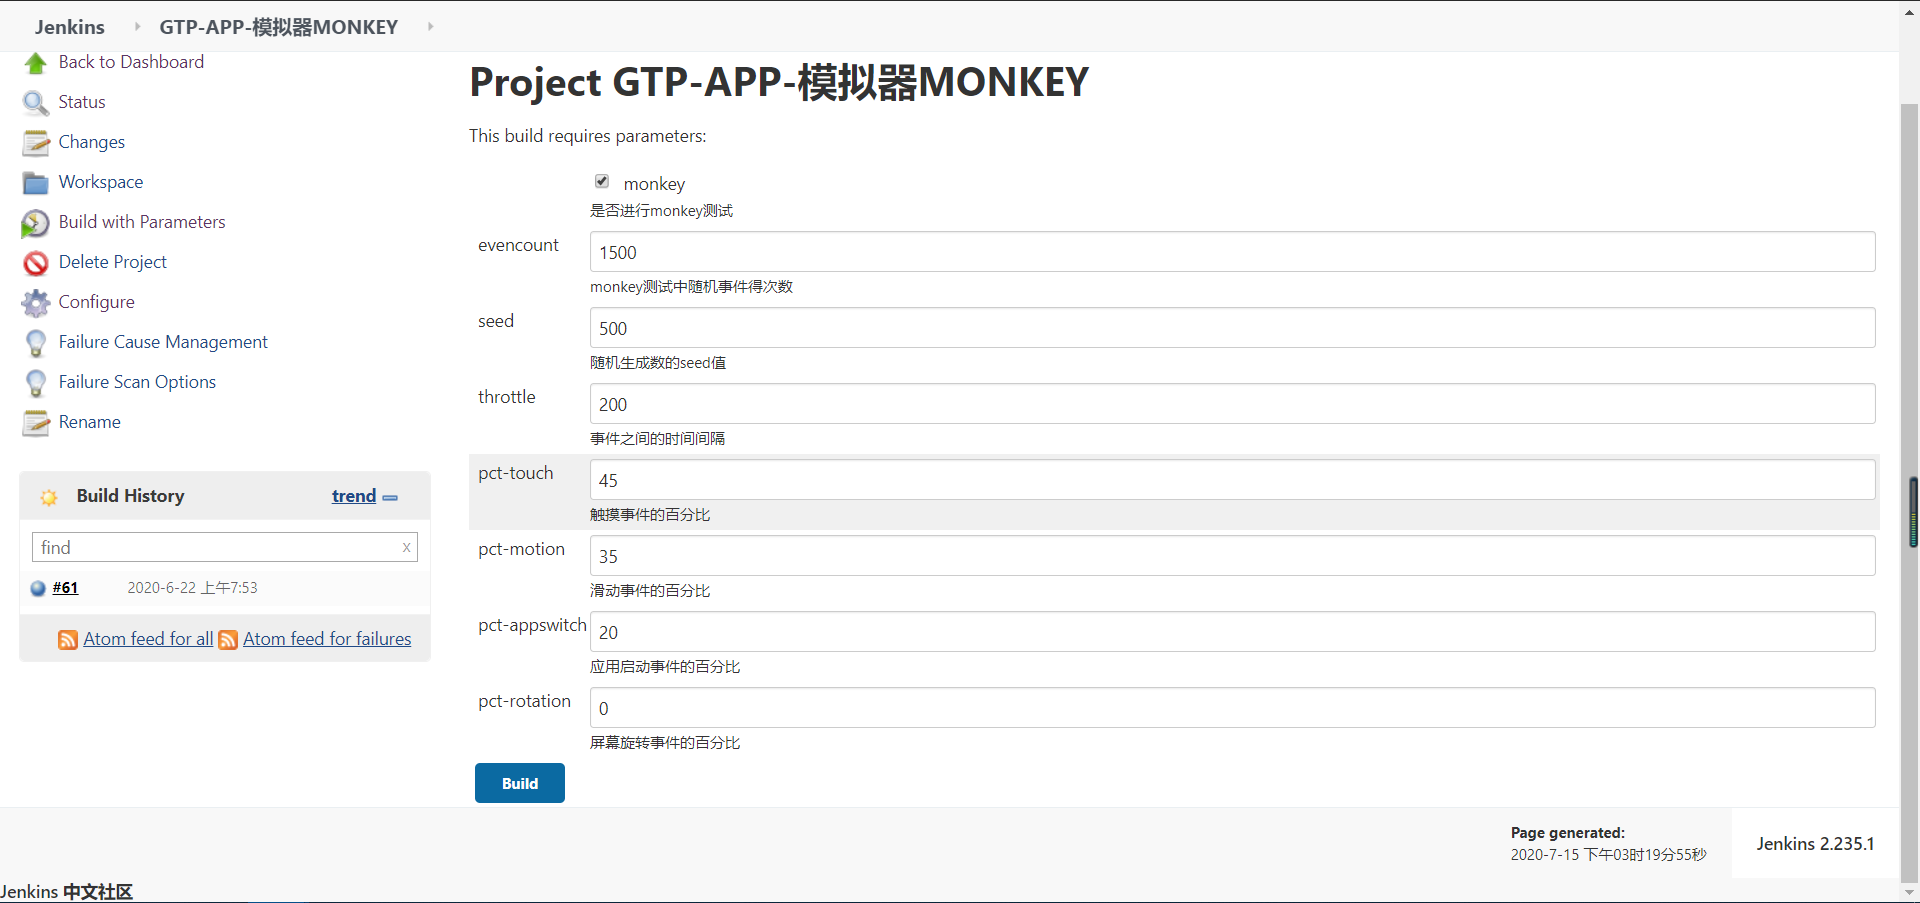Click the Configure gear icon
Image resolution: width=1920 pixels, height=903 pixels.
tap(36, 303)
